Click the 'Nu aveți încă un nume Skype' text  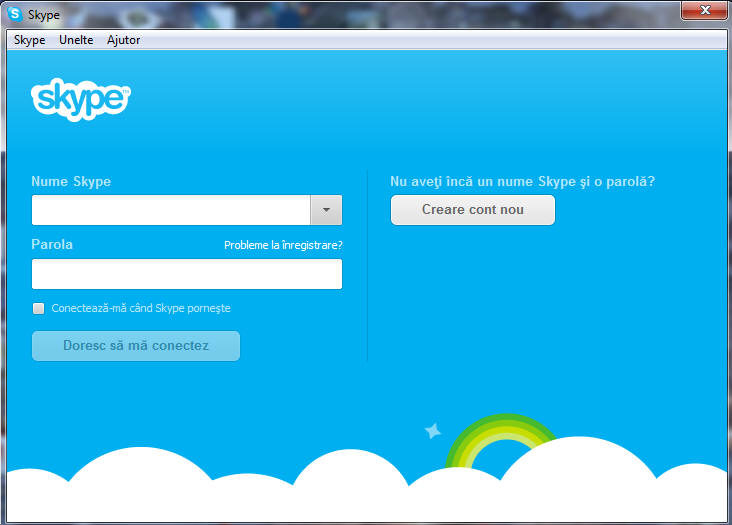click(x=522, y=181)
